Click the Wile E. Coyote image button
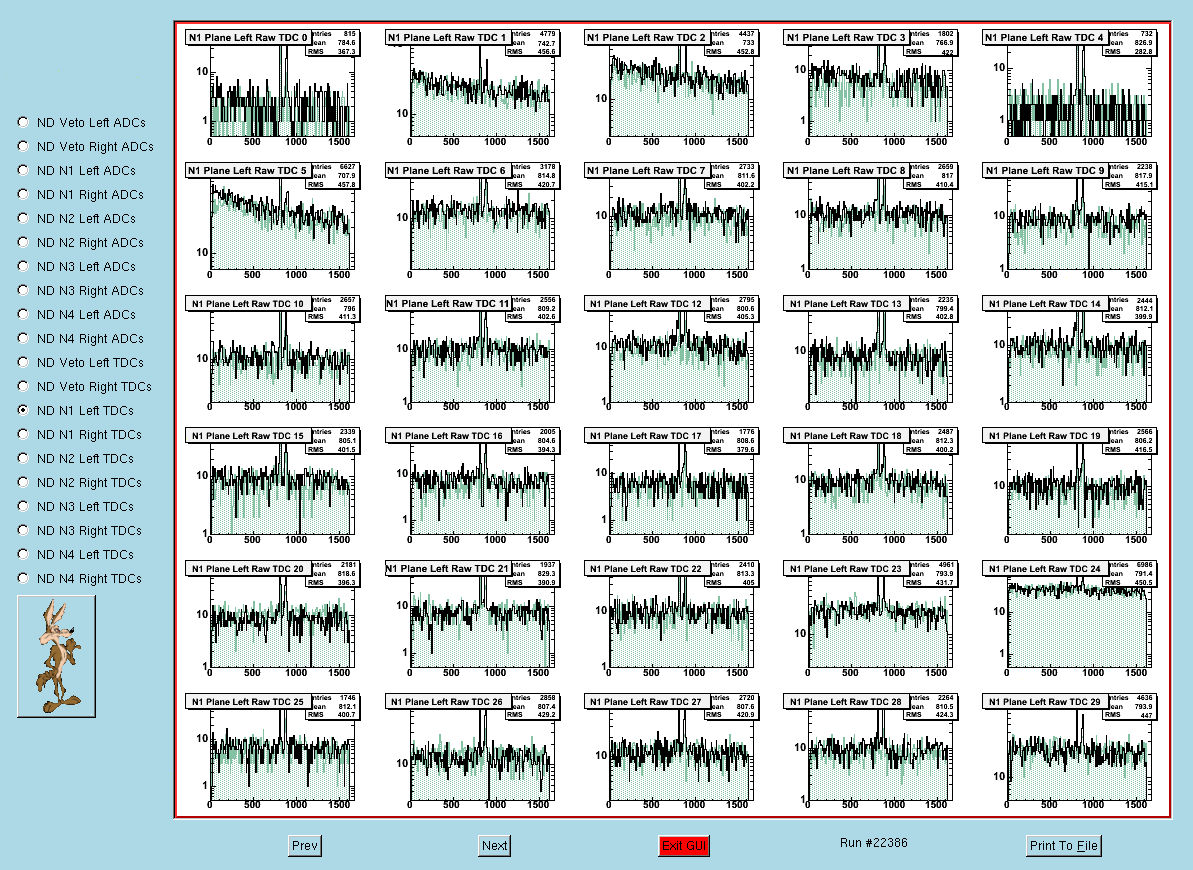Image resolution: width=1193 pixels, height=870 pixels. (x=56, y=656)
